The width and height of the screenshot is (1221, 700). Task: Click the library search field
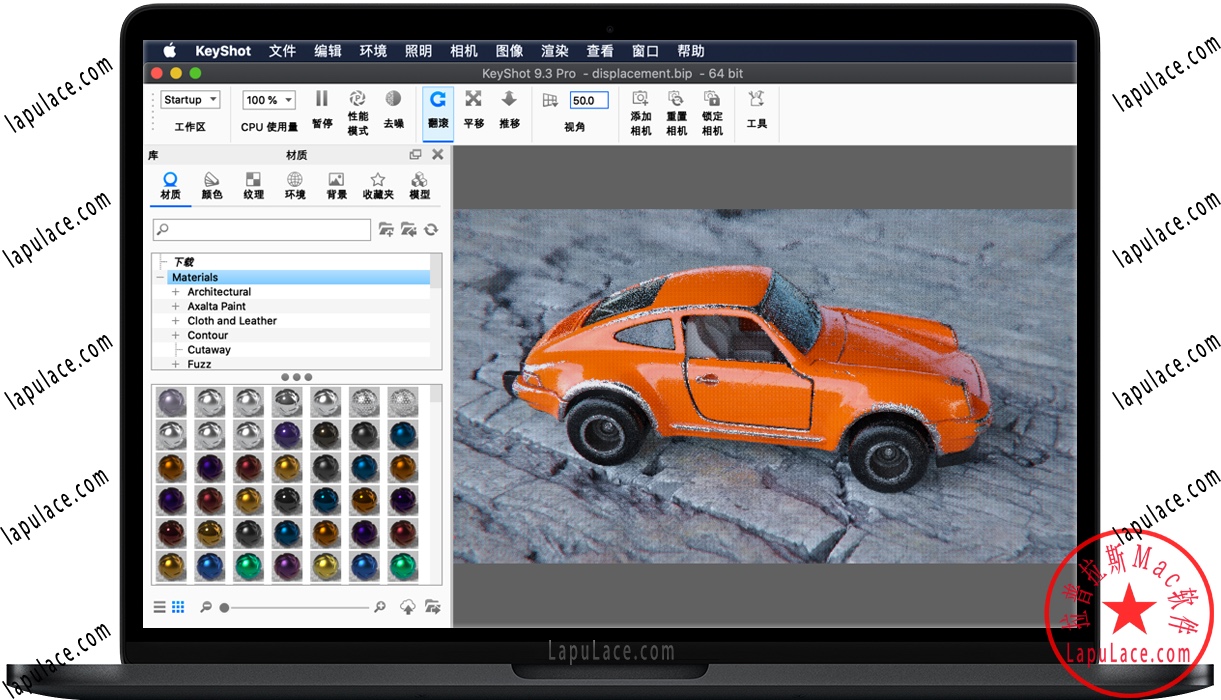(262, 230)
